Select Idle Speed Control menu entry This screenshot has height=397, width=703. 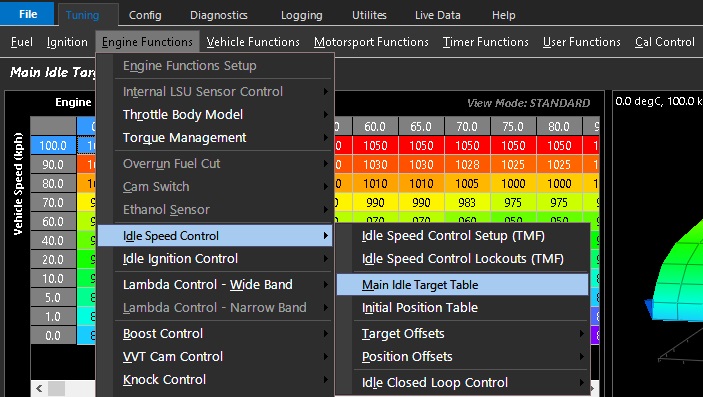click(x=215, y=236)
